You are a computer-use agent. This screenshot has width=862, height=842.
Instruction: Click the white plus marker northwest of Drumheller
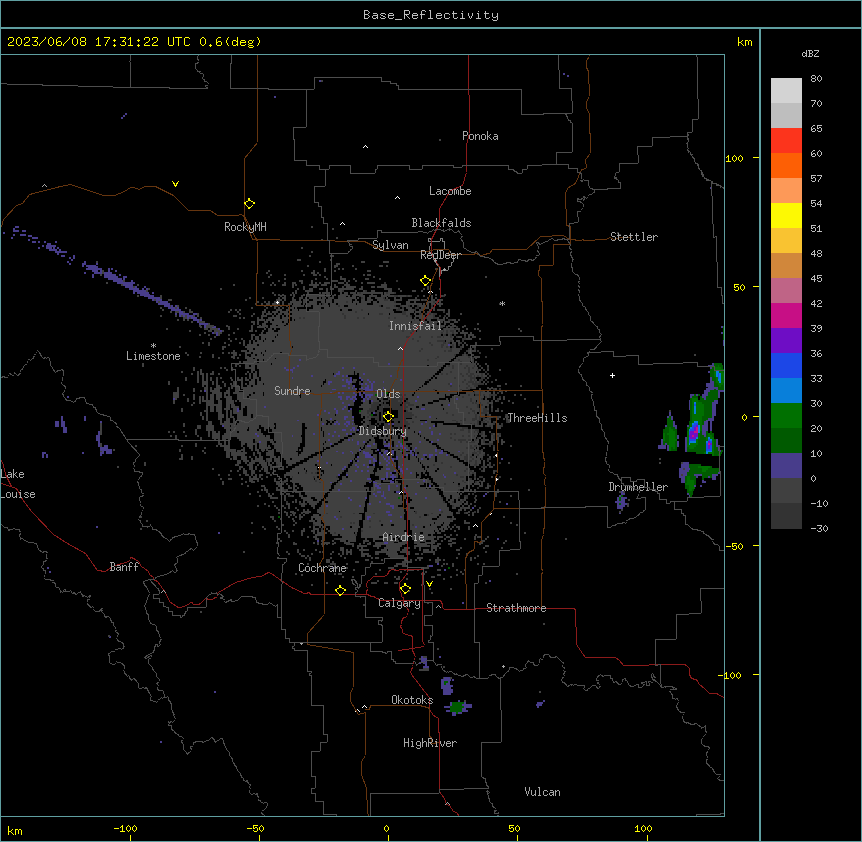tap(612, 375)
